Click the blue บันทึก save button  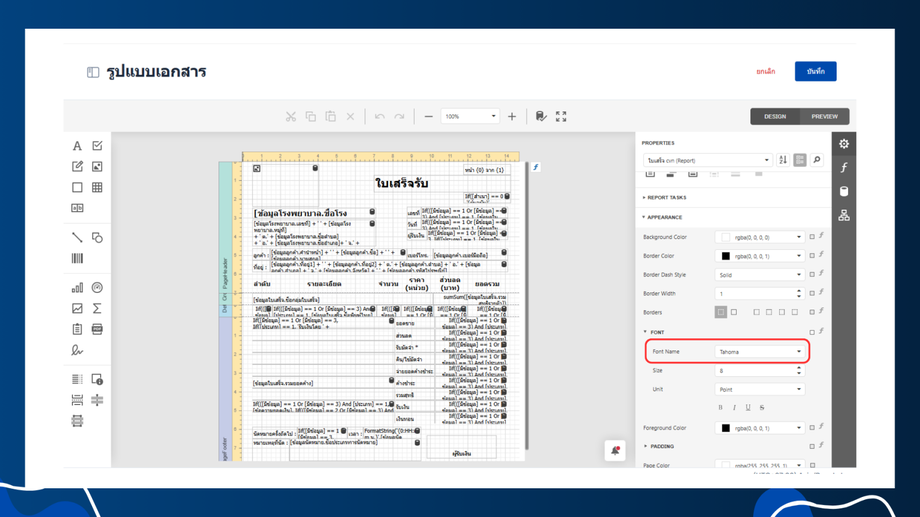pyautogui.click(x=815, y=72)
